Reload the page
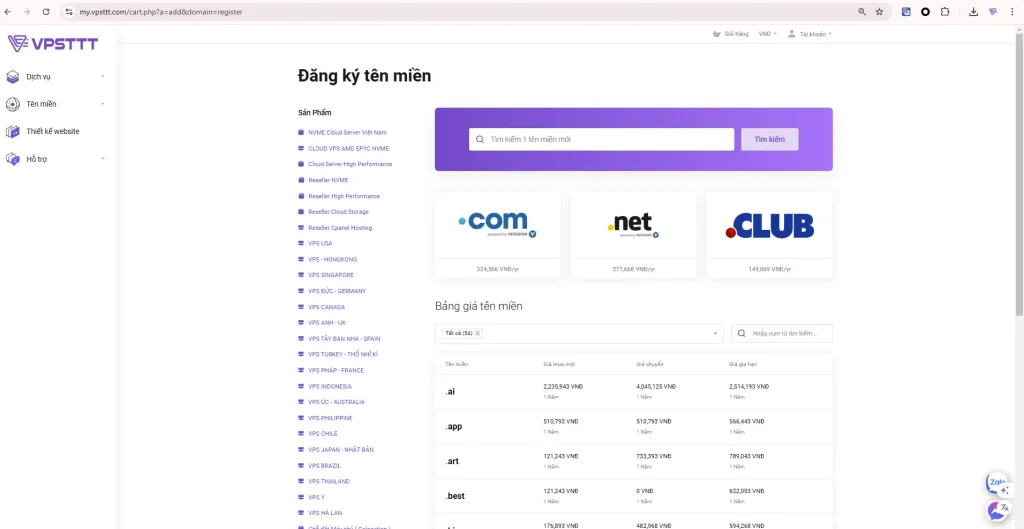This screenshot has height=529, width=1024. click(46, 12)
